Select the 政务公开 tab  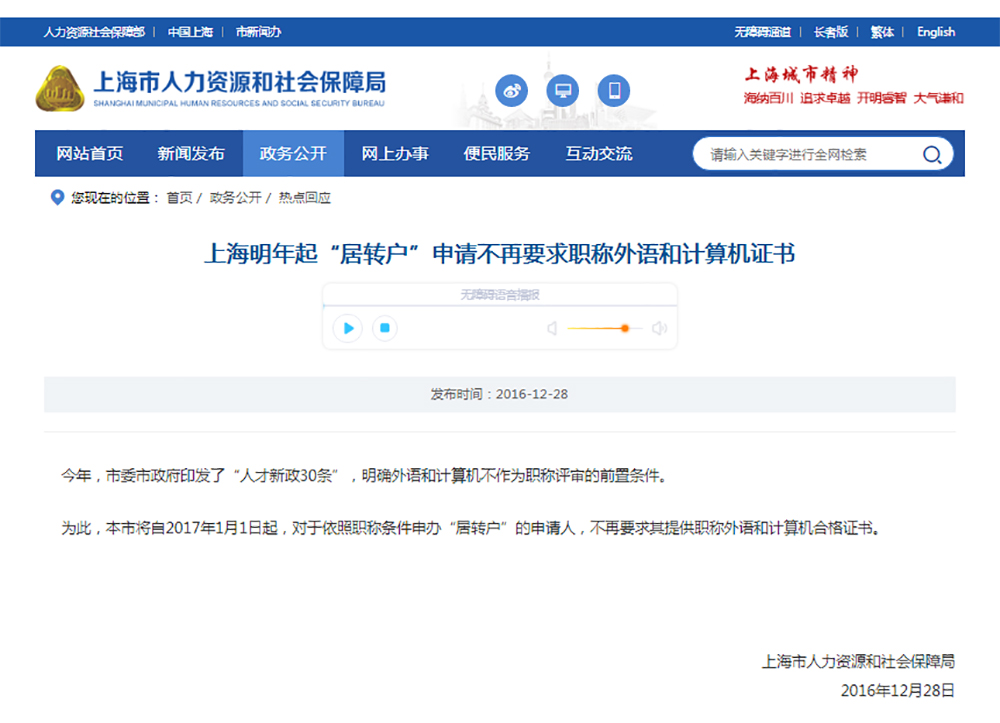(293, 154)
